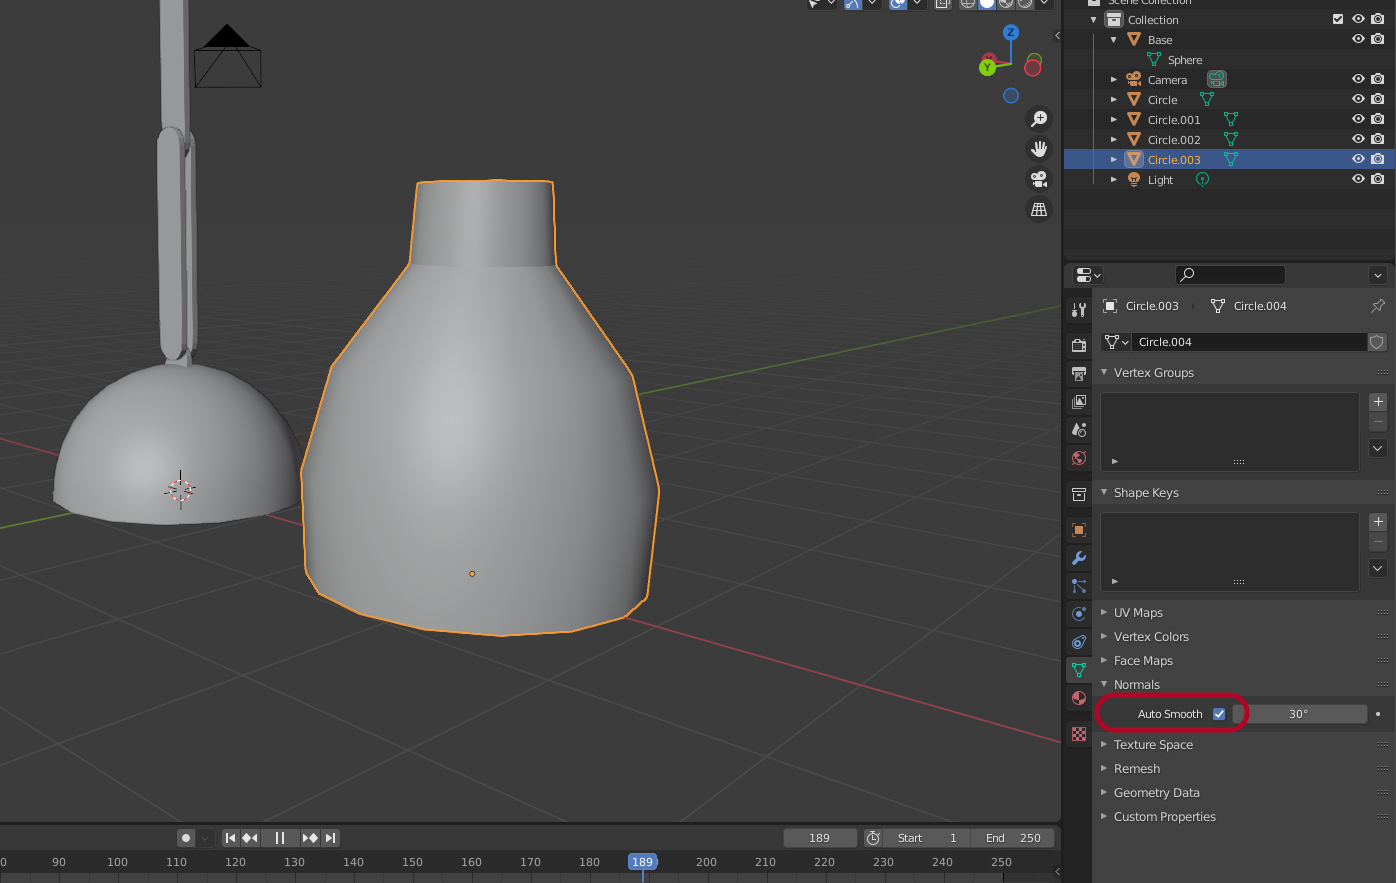The width and height of the screenshot is (1396, 883).
Task: Open Vertex Groups specials dropdown arrow
Action: pos(1378,448)
